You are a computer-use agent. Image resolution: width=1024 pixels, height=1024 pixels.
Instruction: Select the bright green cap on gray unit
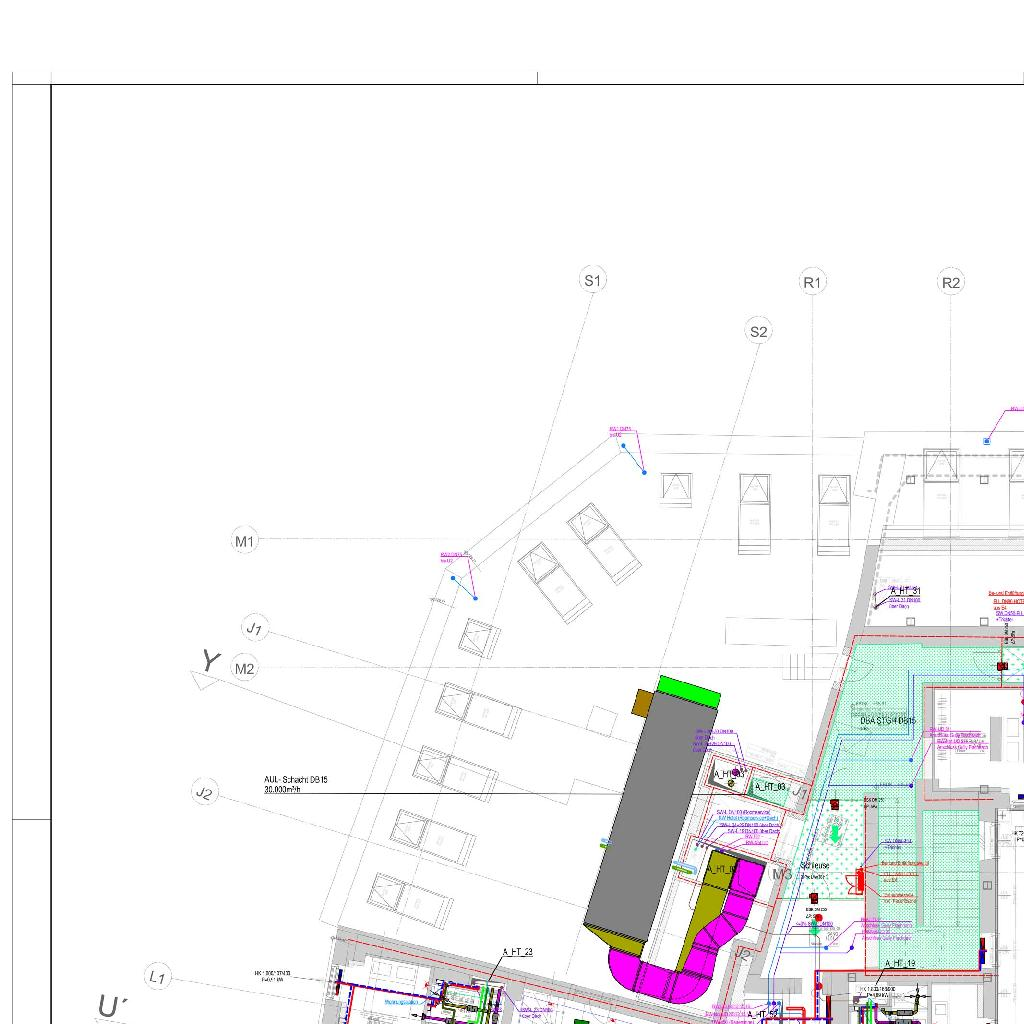pos(689,693)
